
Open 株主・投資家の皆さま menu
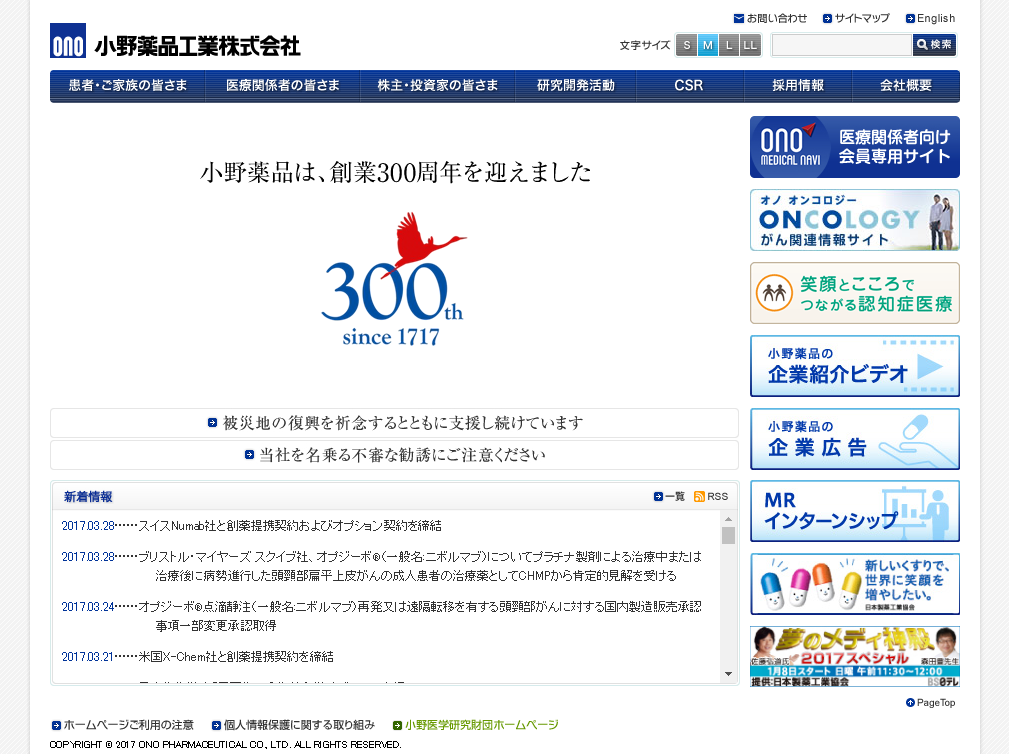click(438, 86)
